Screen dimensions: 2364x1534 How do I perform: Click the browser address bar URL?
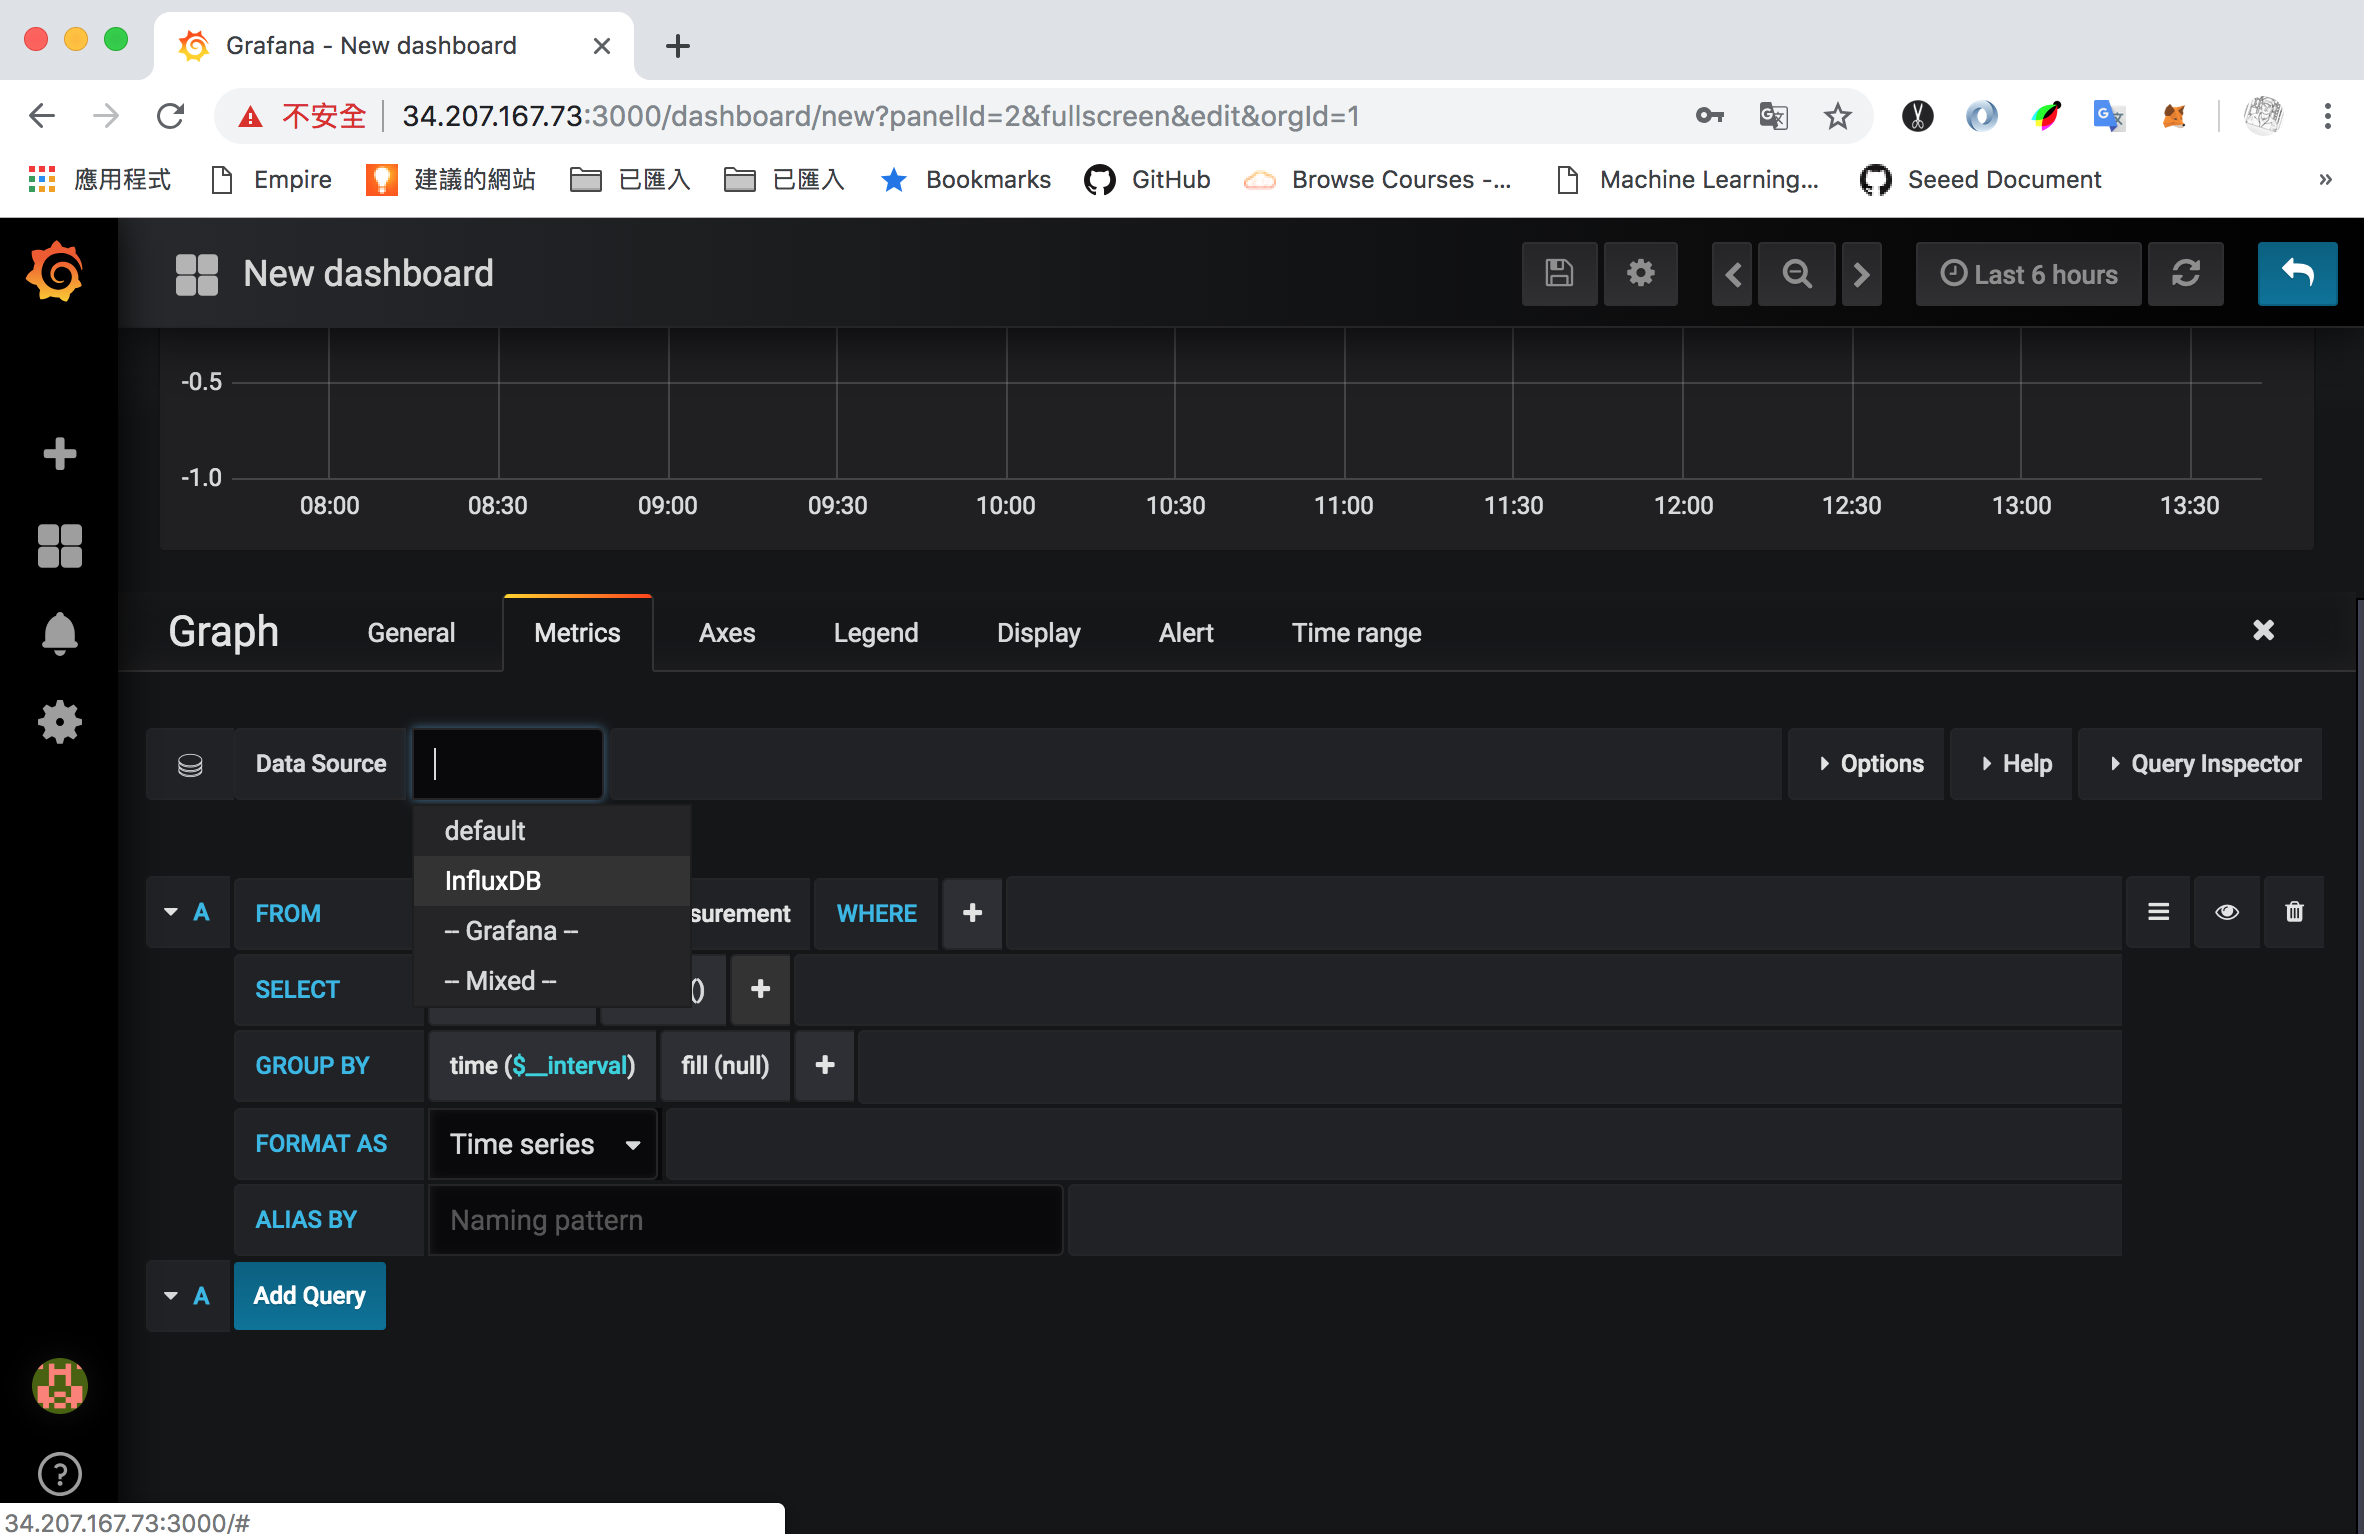tap(880, 116)
